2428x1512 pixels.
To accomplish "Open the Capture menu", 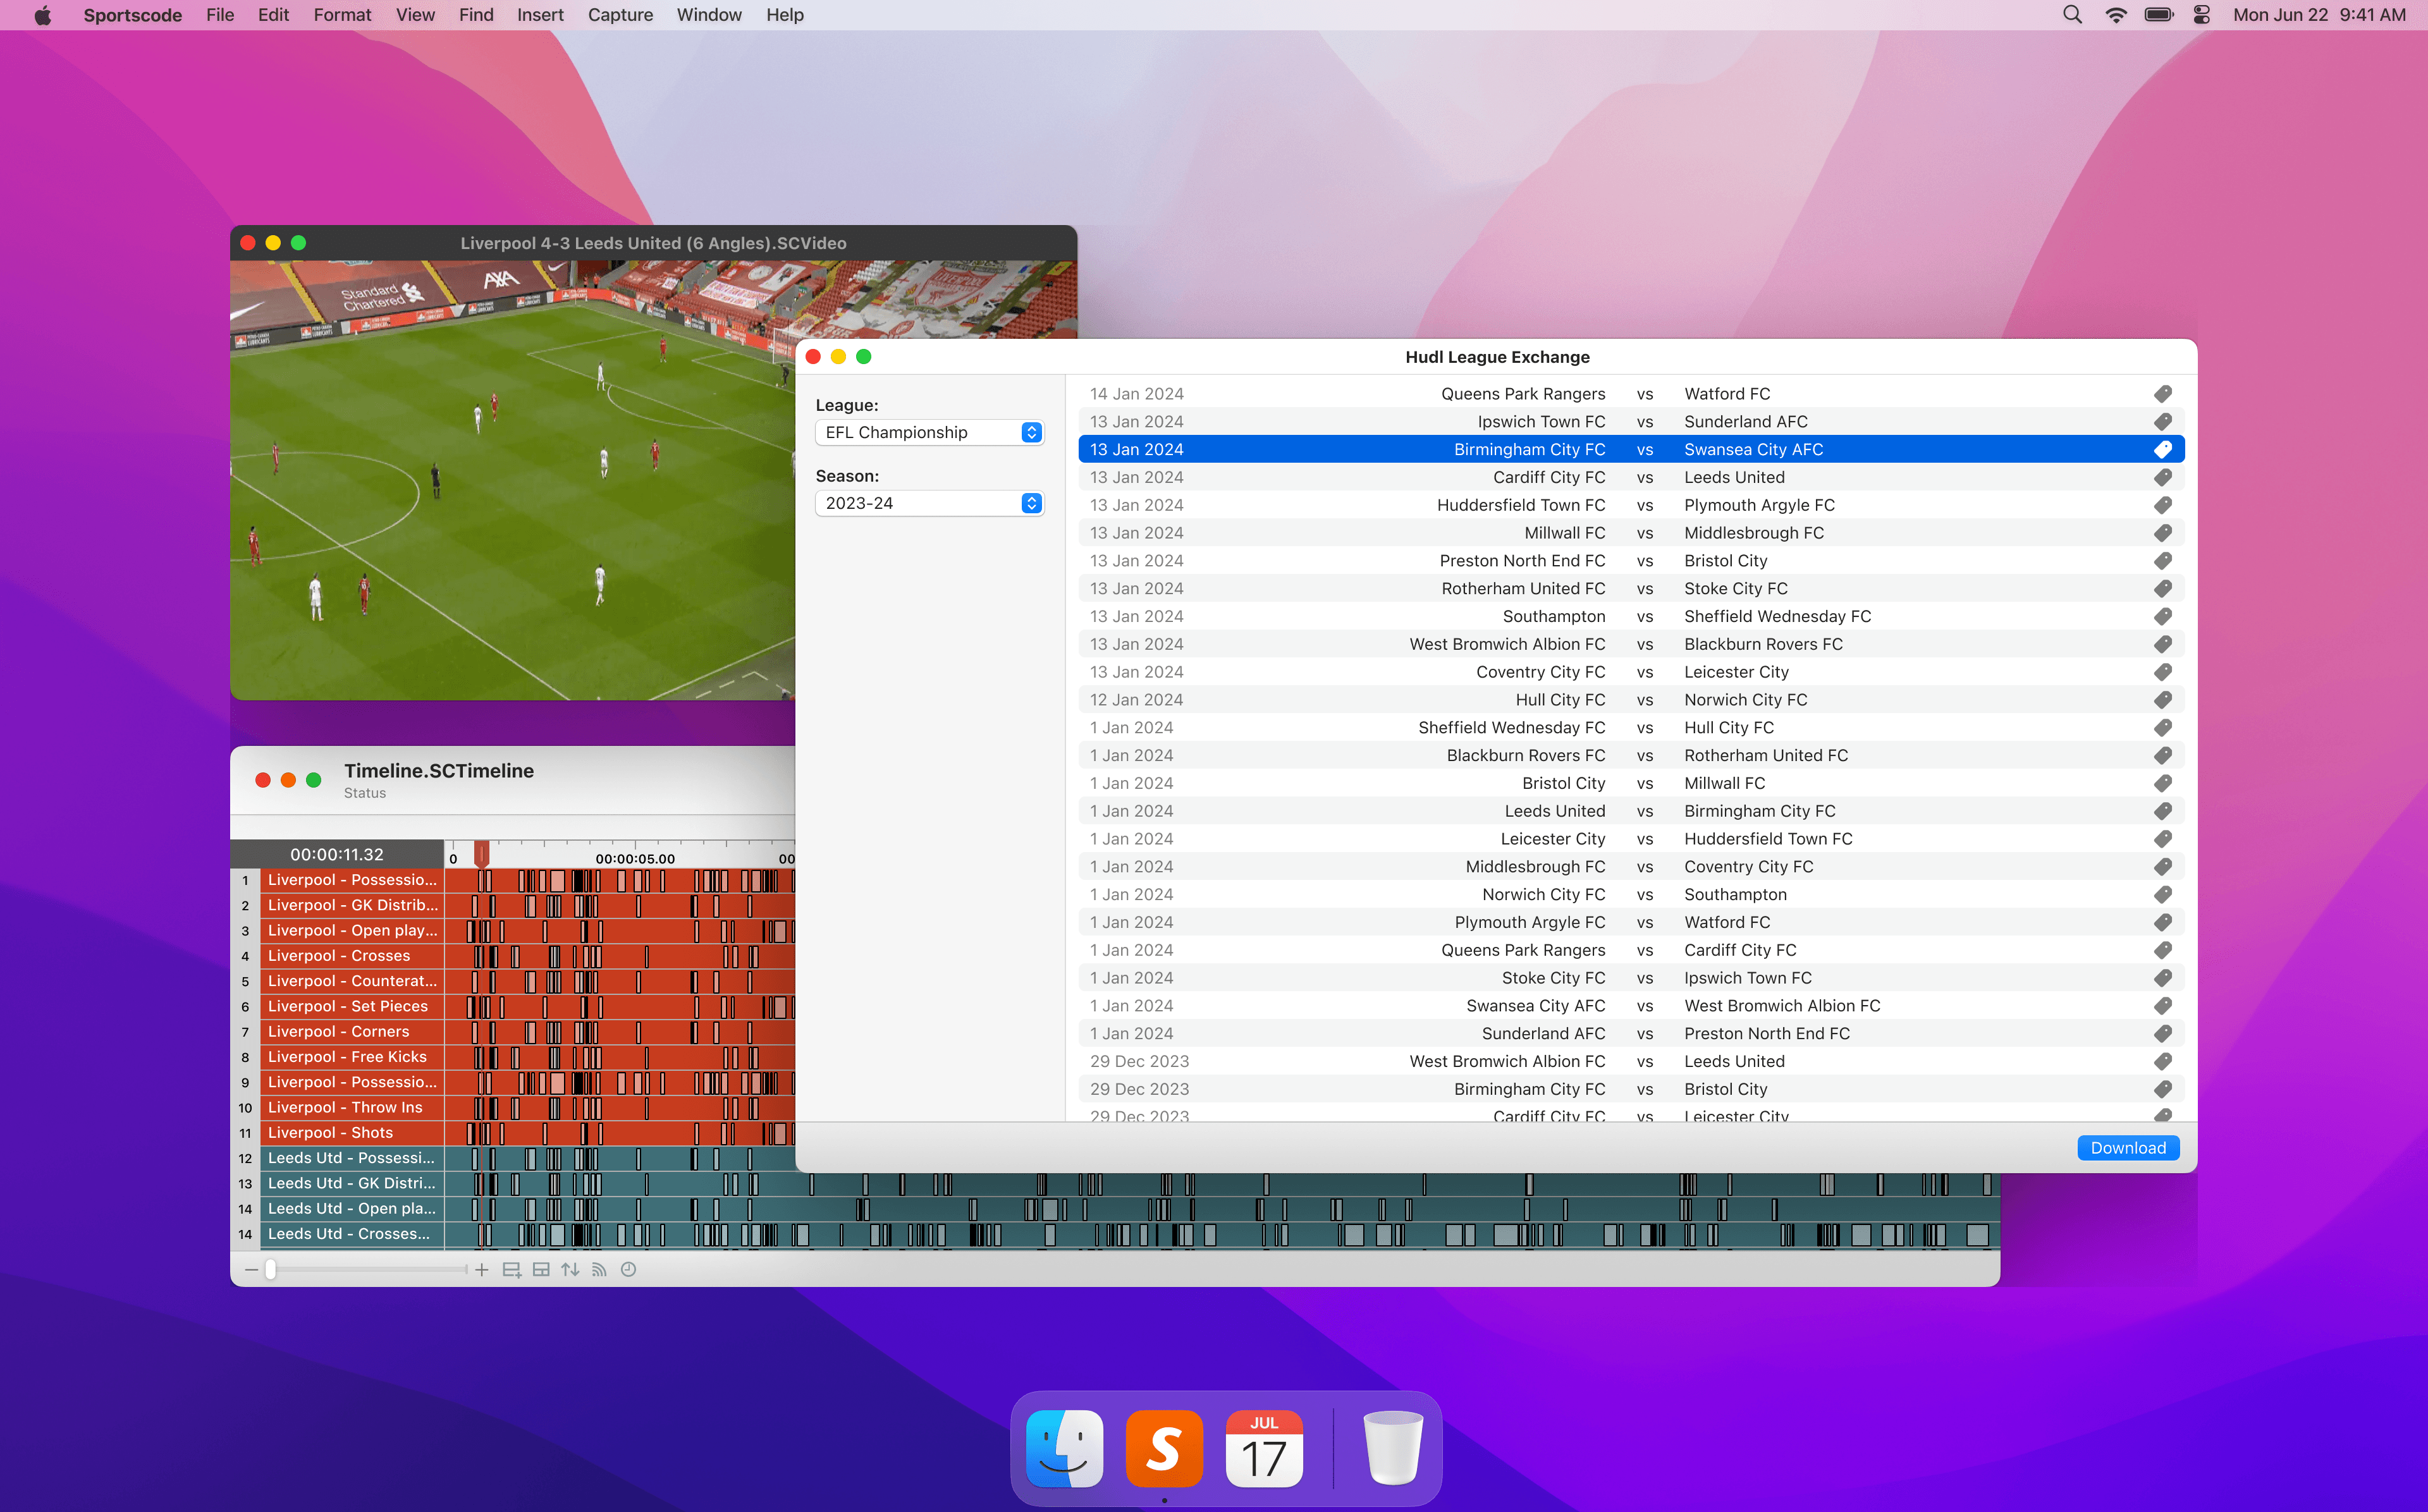I will [620, 15].
